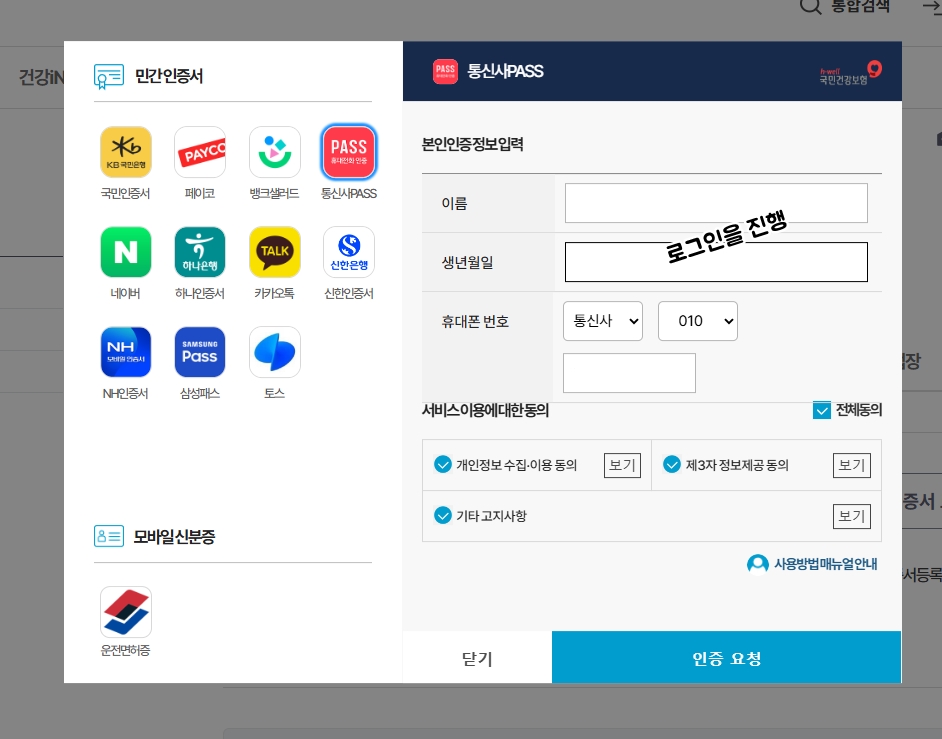This screenshot has width=942, height=739.
Task: Click the 통합검색 magnifier icon in background page
Action: click(x=810, y=6)
